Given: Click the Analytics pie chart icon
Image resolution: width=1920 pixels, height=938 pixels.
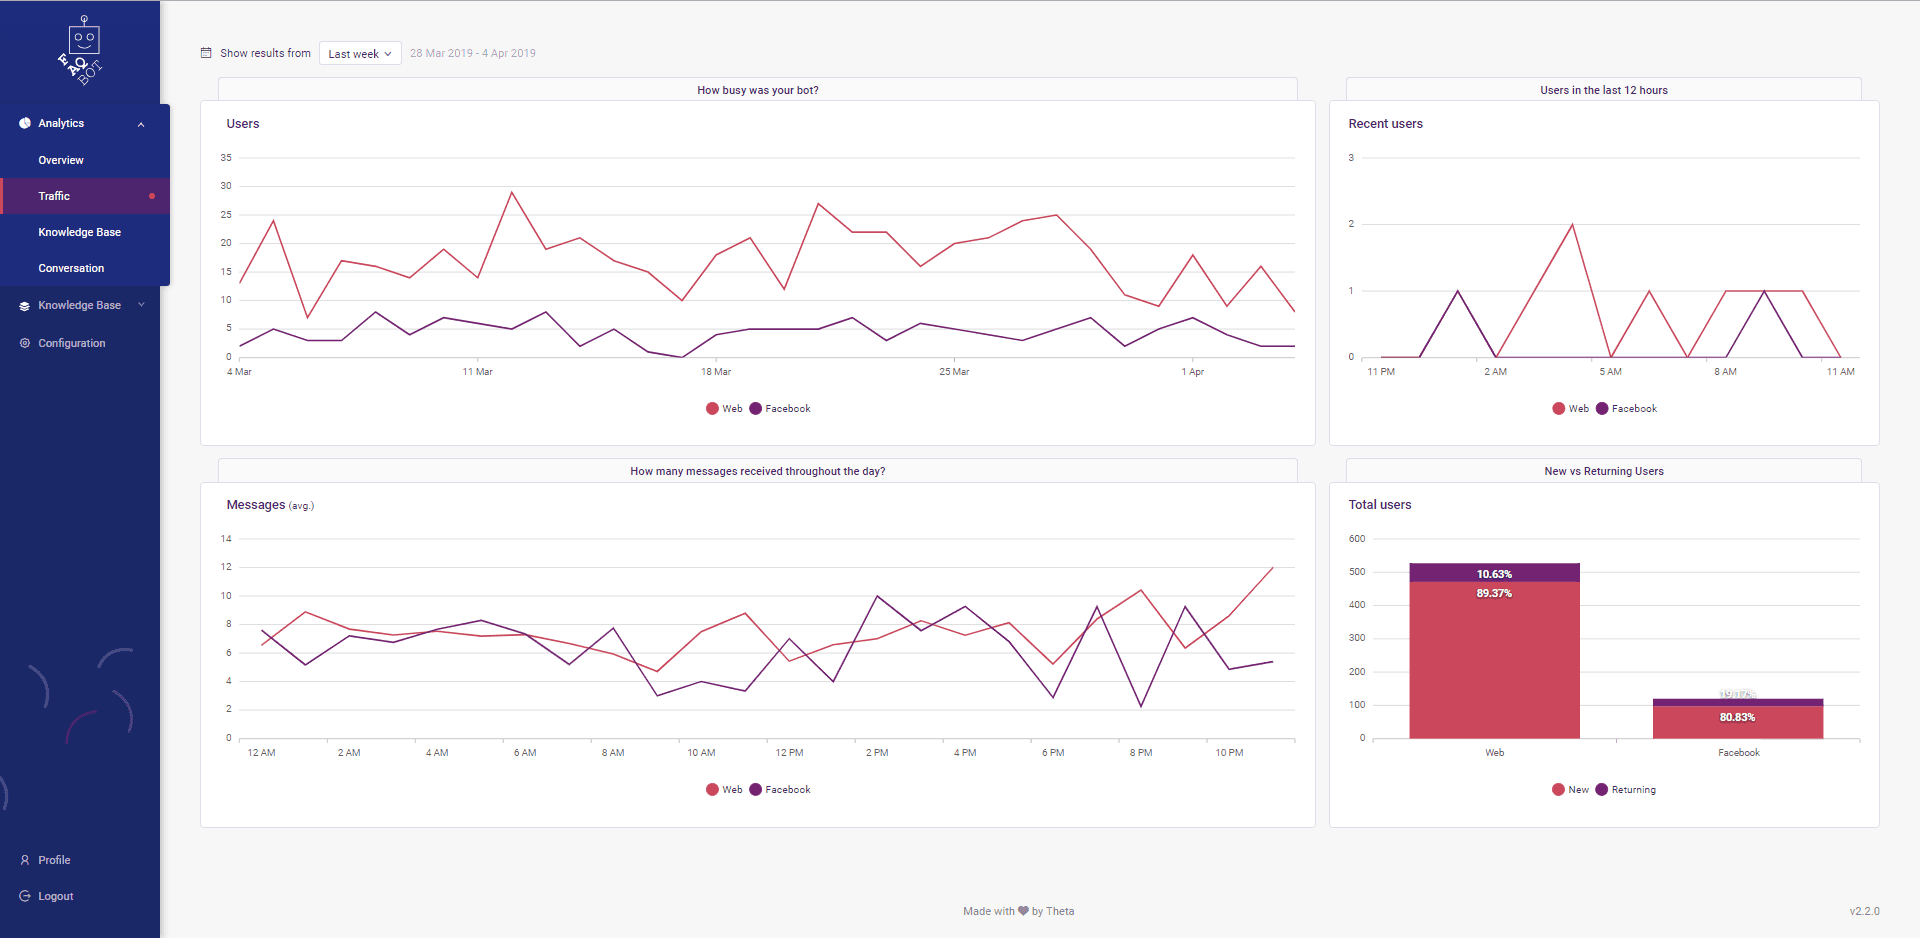Looking at the screenshot, I should [x=25, y=123].
